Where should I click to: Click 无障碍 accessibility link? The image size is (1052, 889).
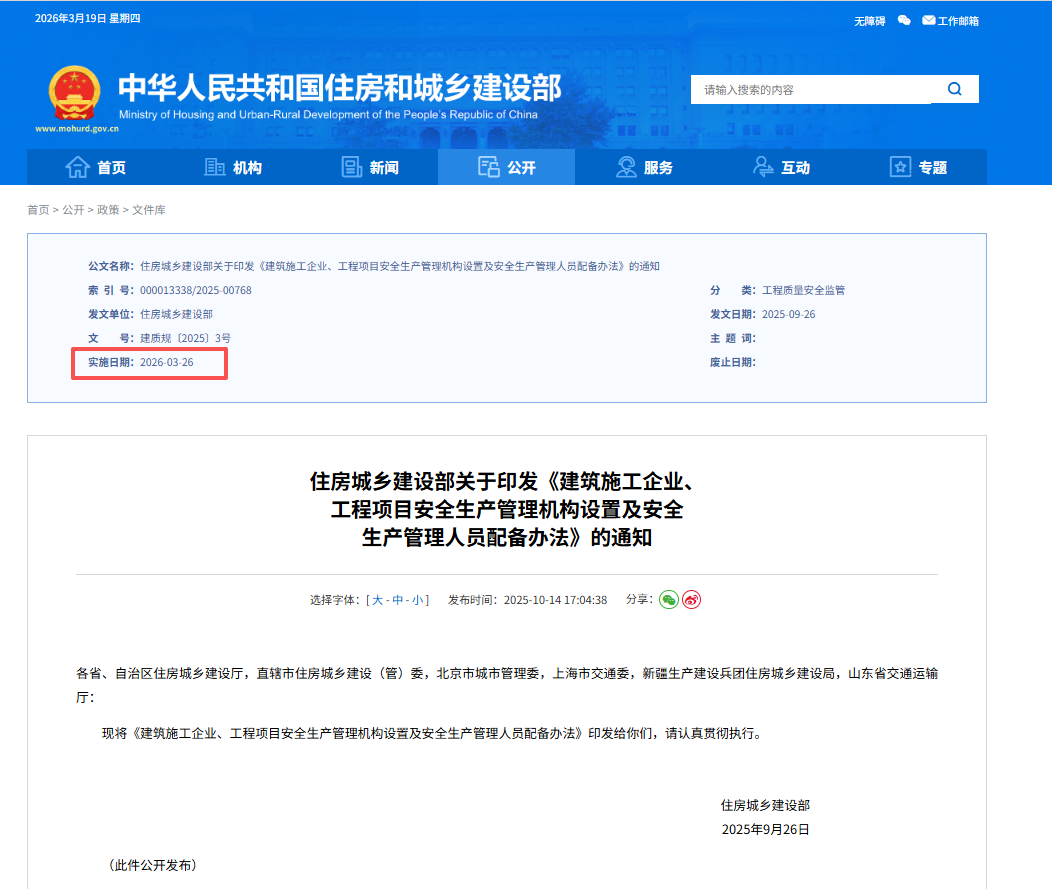point(869,21)
